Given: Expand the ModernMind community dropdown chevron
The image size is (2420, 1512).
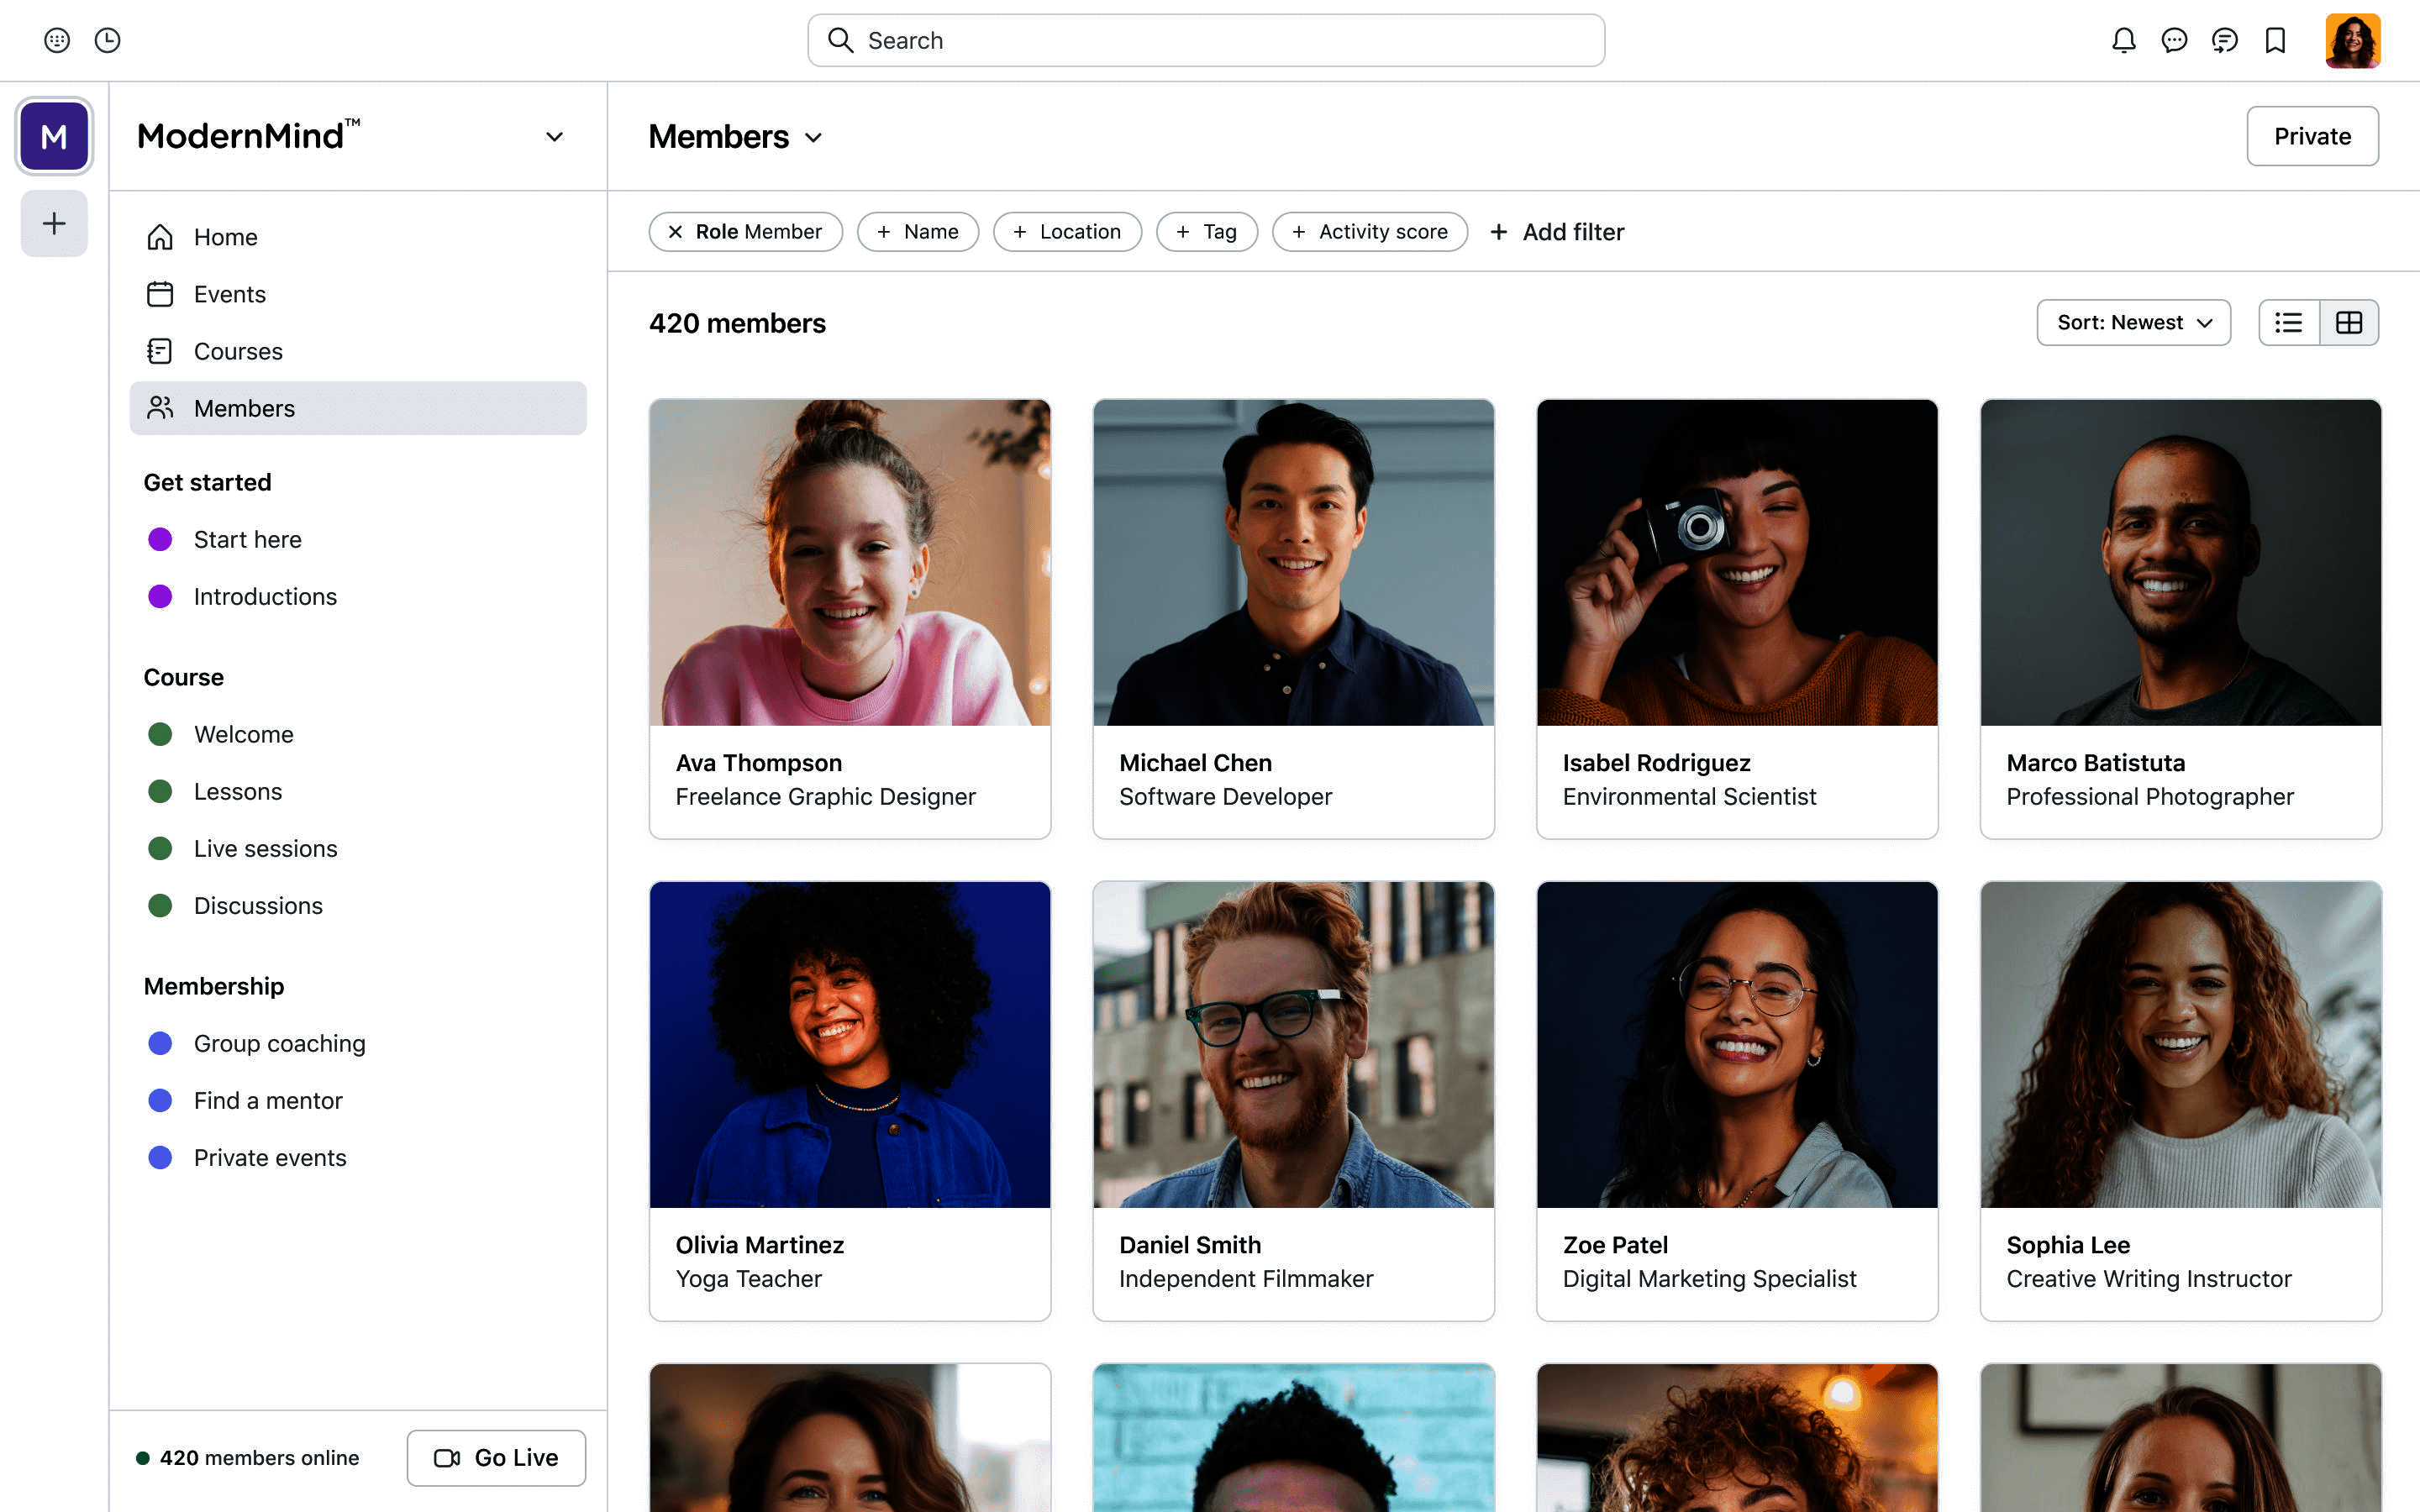Looking at the screenshot, I should (x=554, y=137).
